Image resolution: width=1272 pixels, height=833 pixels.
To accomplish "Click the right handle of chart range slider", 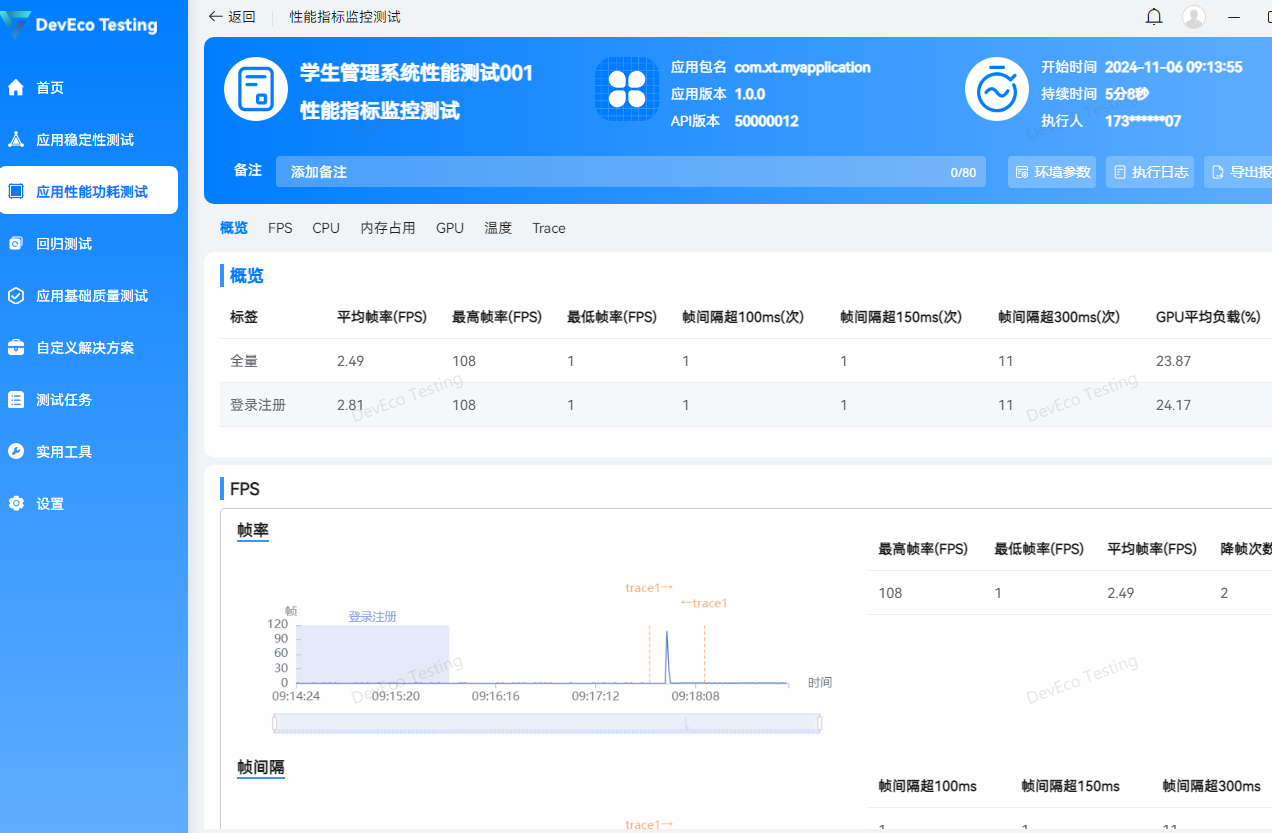I will tap(820, 723).
